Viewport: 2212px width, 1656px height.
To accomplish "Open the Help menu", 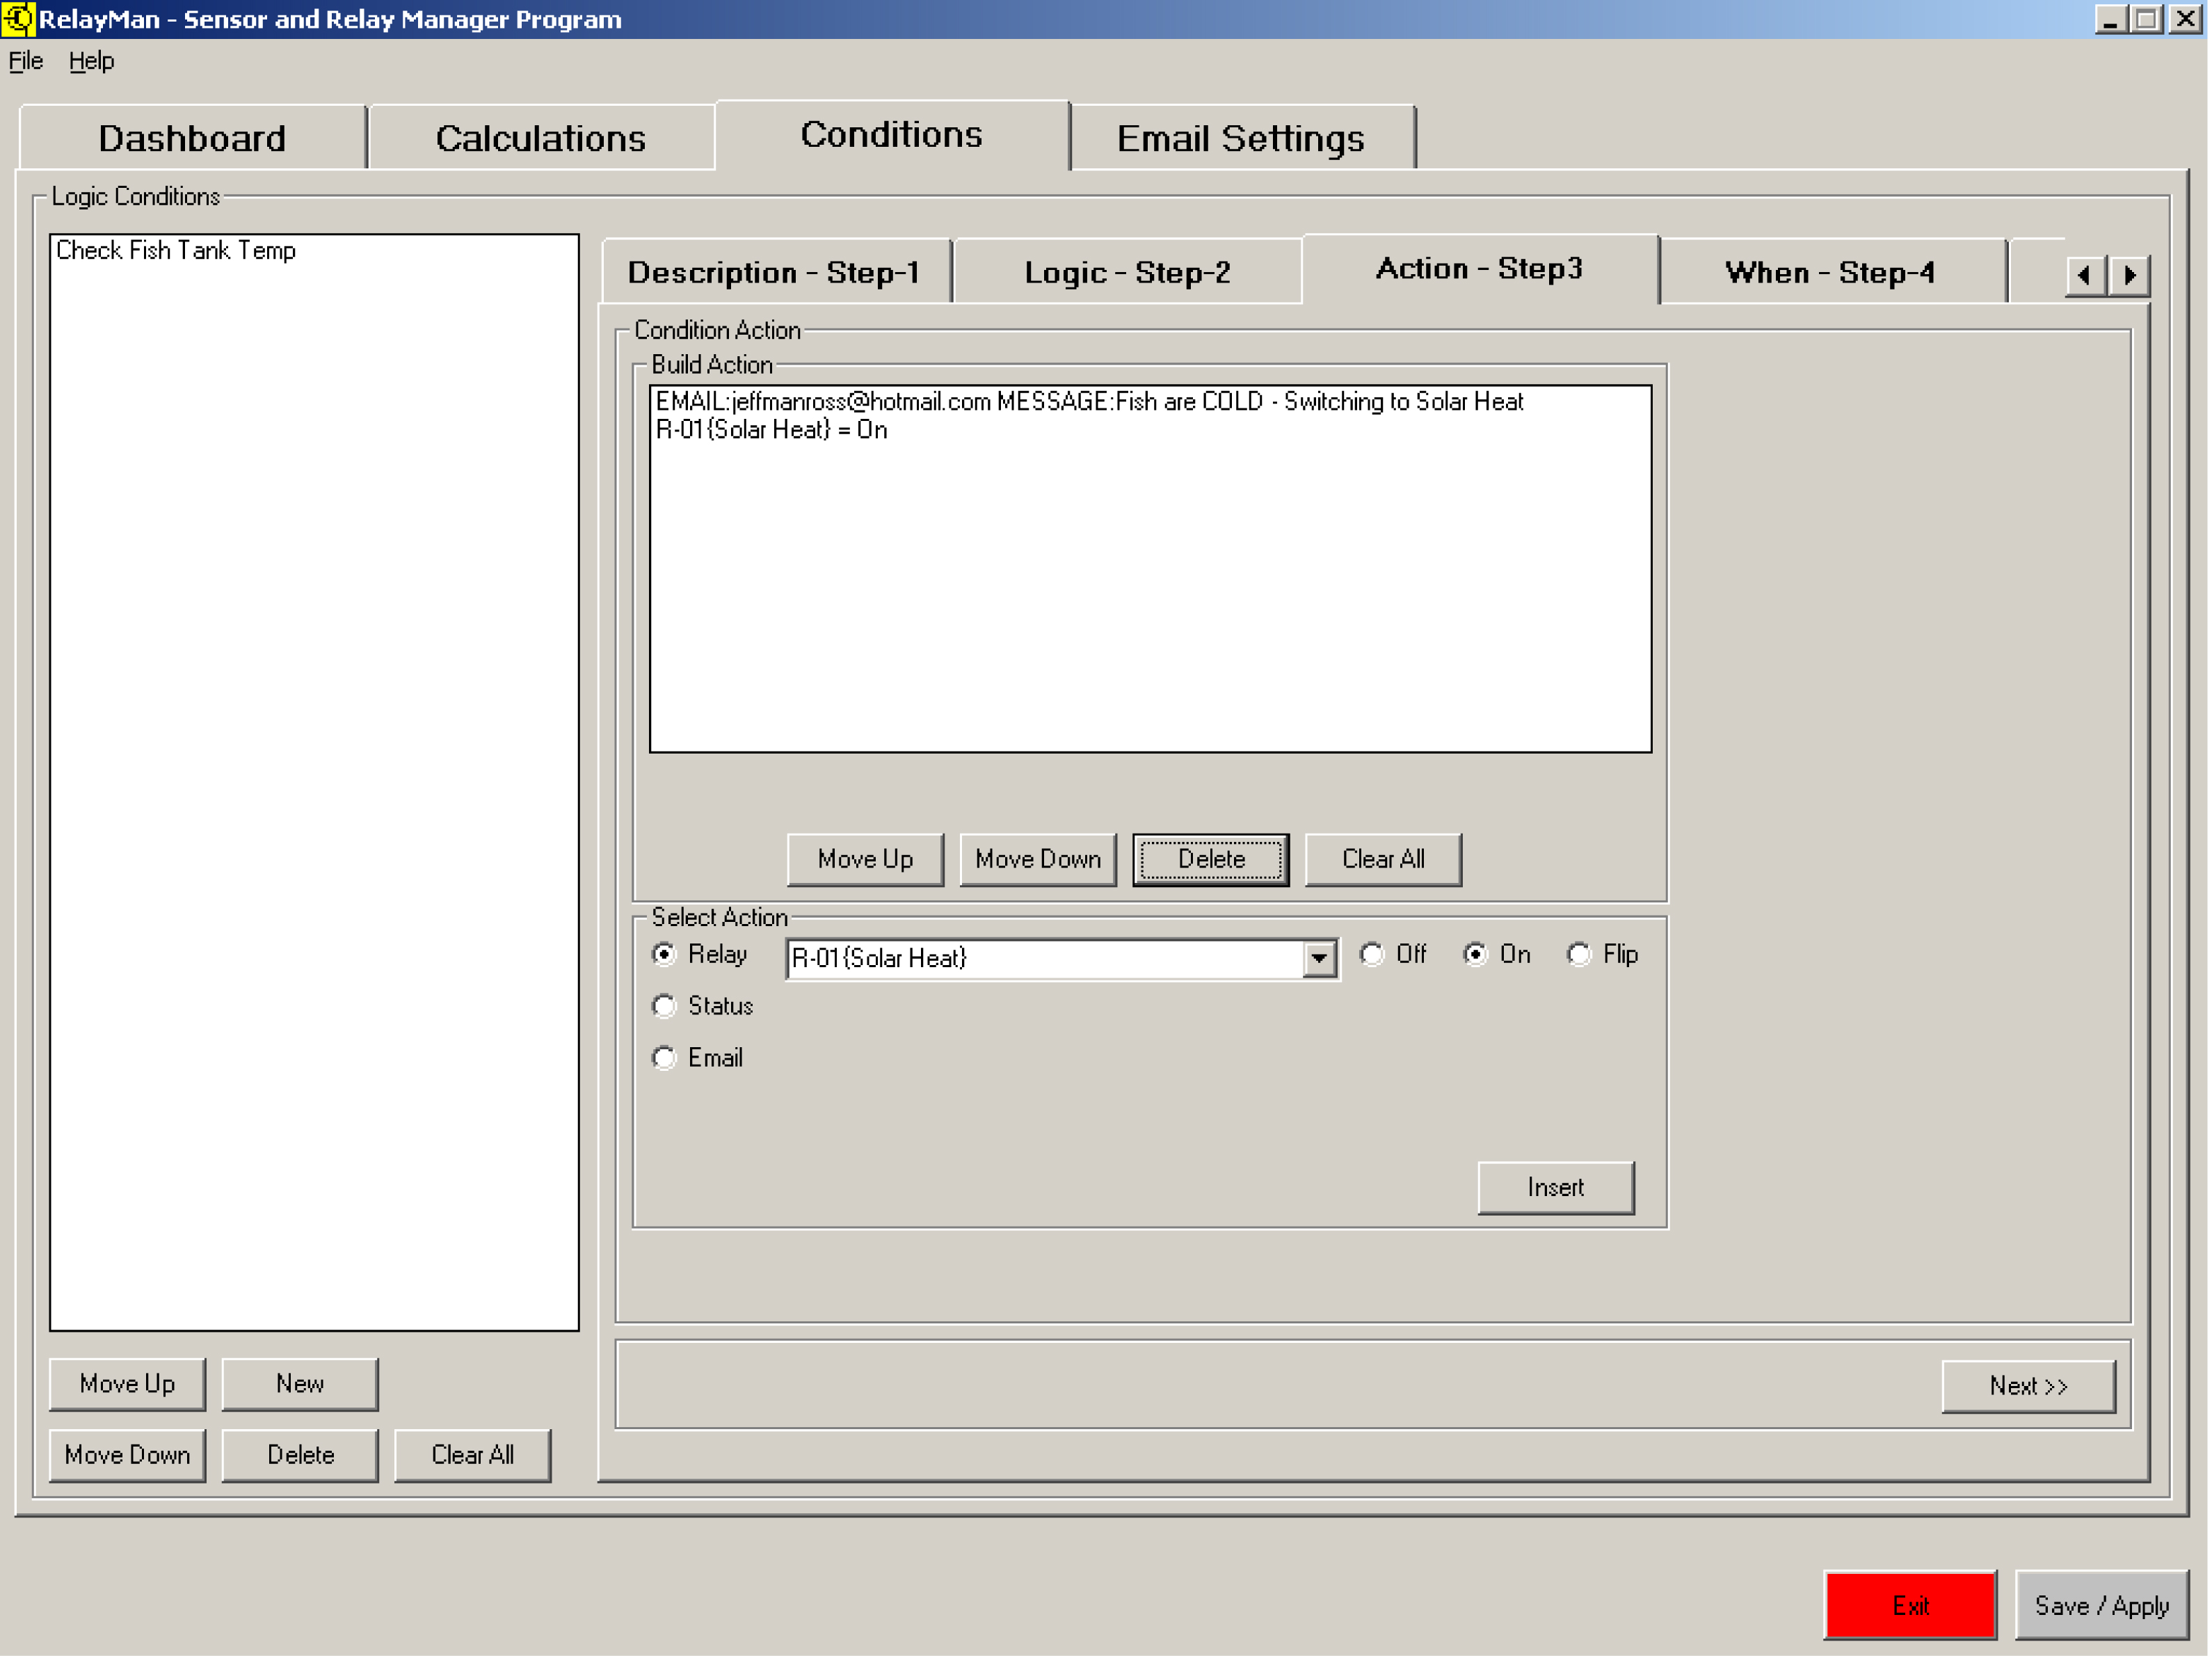I will coord(91,61).
